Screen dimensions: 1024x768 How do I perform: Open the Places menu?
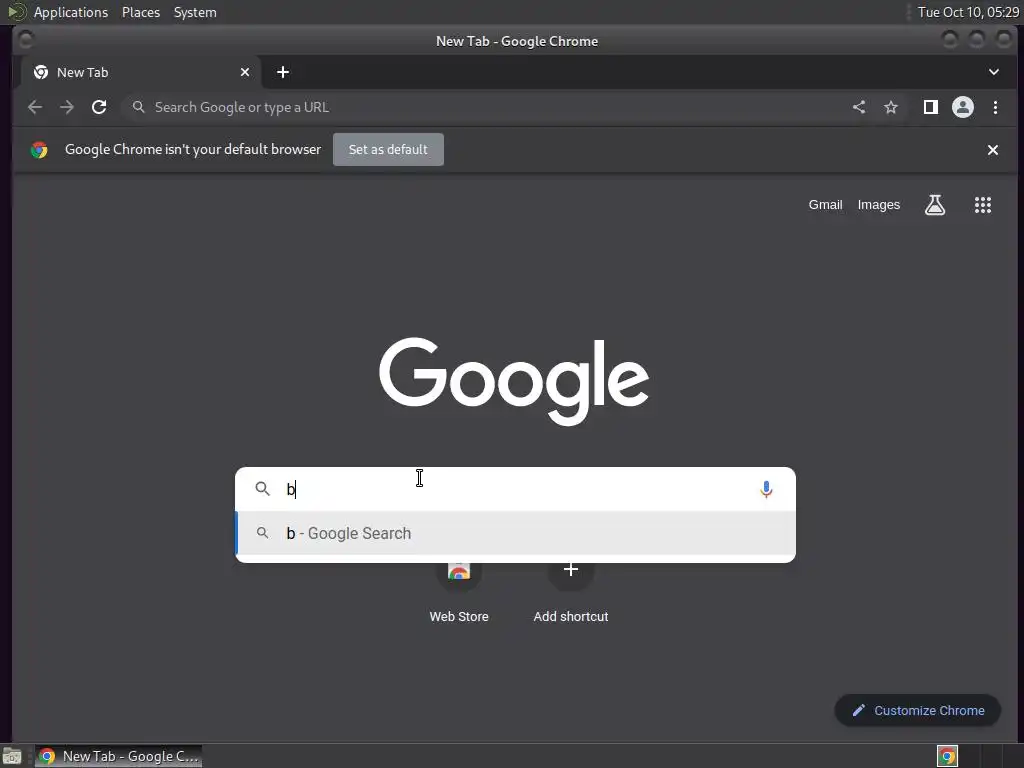(140, 12)
